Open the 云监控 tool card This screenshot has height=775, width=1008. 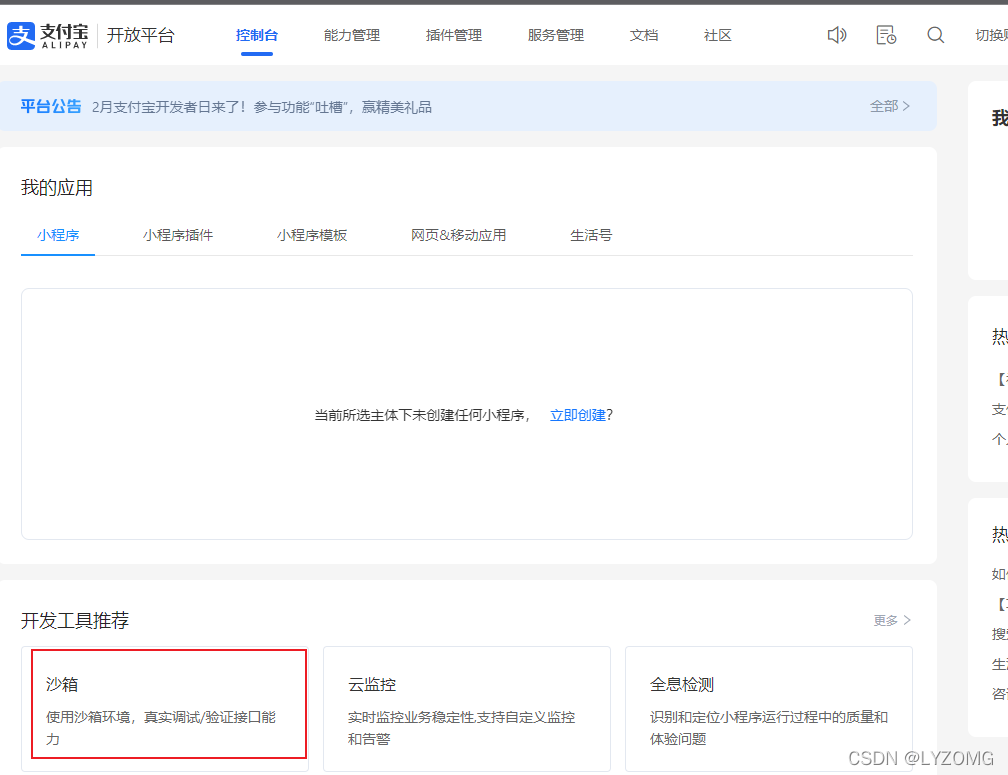tap(467, 709)
